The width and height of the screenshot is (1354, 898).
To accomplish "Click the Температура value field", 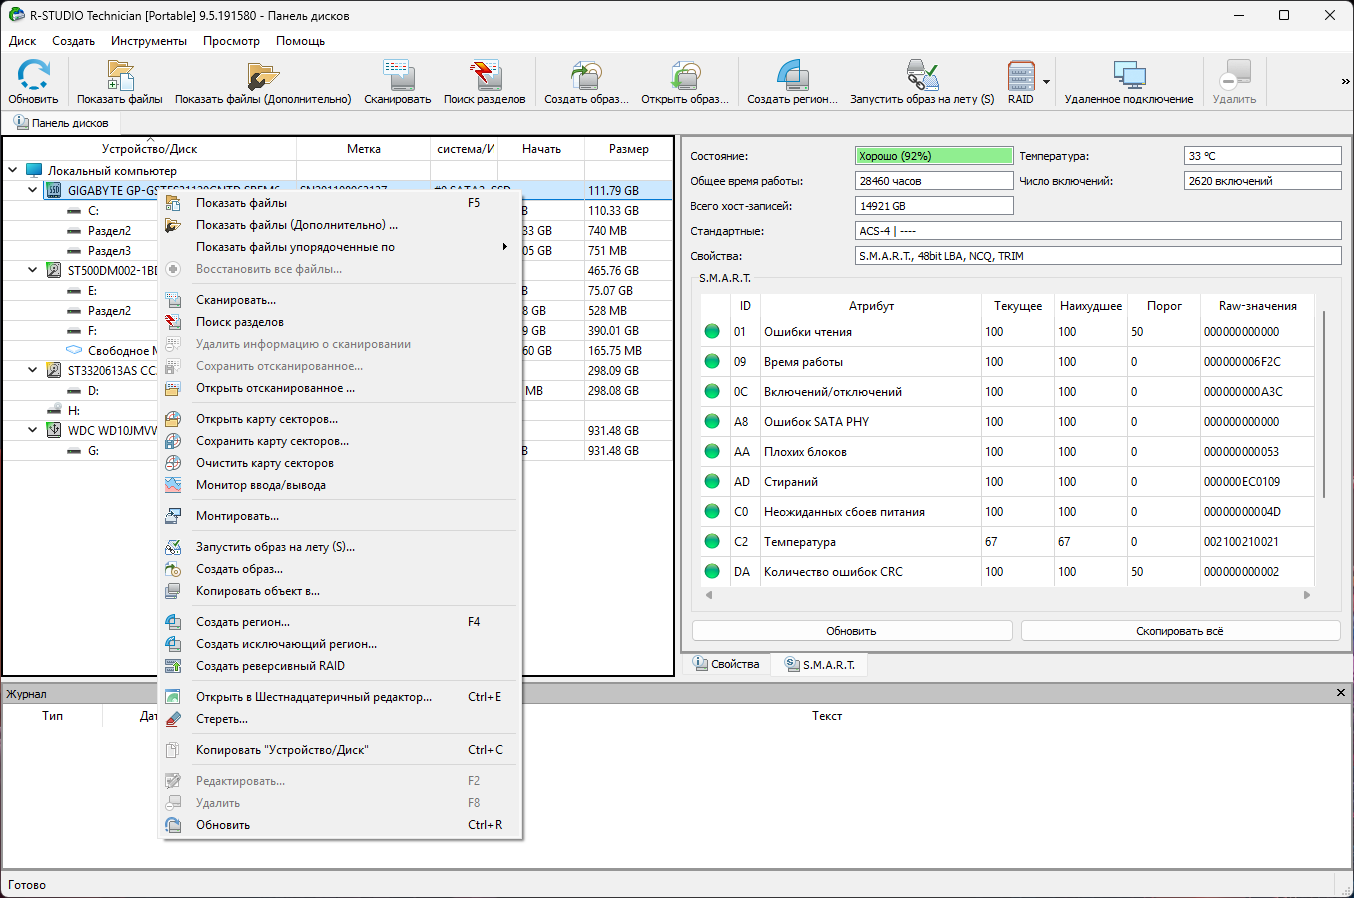I will (x=1263, y=156).
